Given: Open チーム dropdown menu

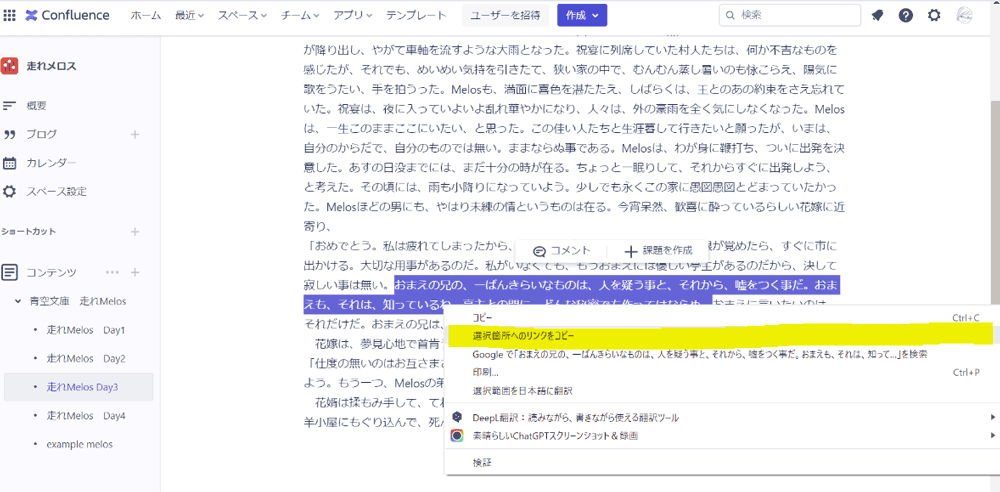Looking at the screenshot, I should point(301,15).
